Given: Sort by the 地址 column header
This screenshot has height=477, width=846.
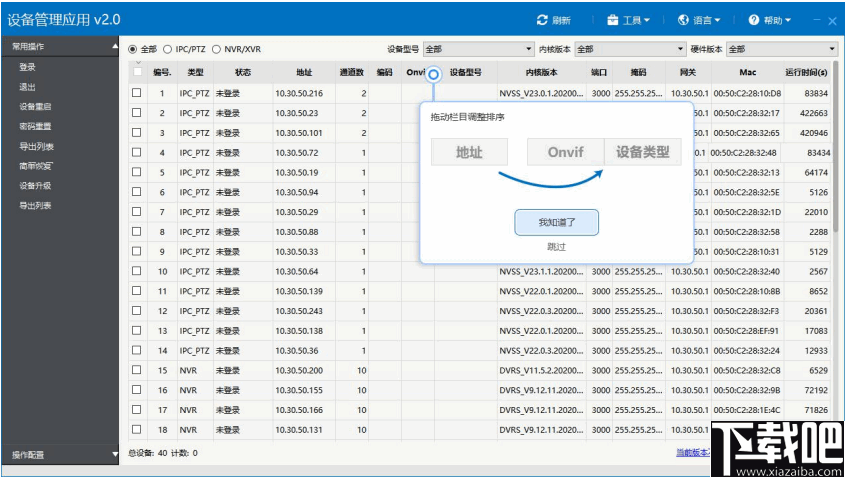Looking at the screenshot, I should coord(304,72).
